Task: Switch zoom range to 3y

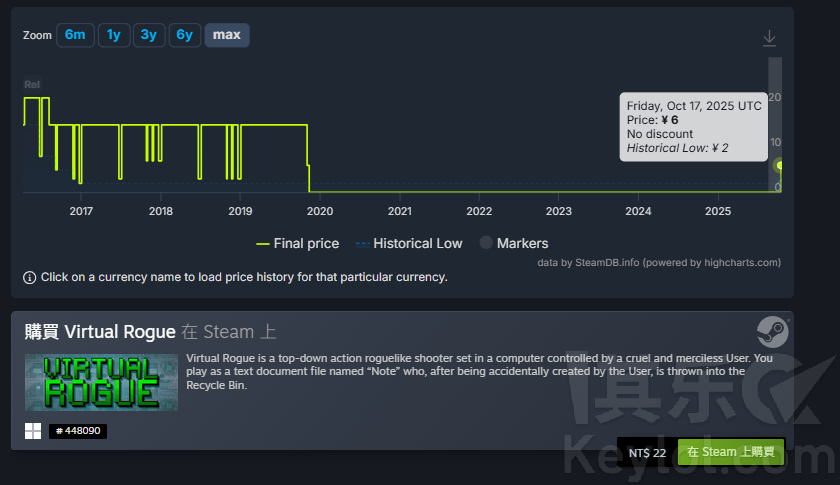Action: click(x=148, y=35)
